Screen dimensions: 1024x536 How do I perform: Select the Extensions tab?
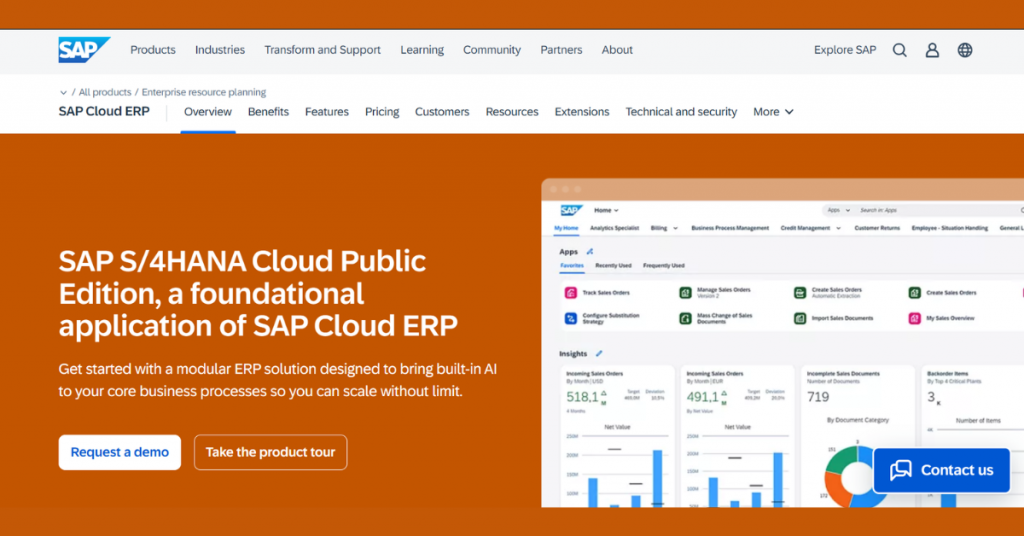[x=582, y=112]
